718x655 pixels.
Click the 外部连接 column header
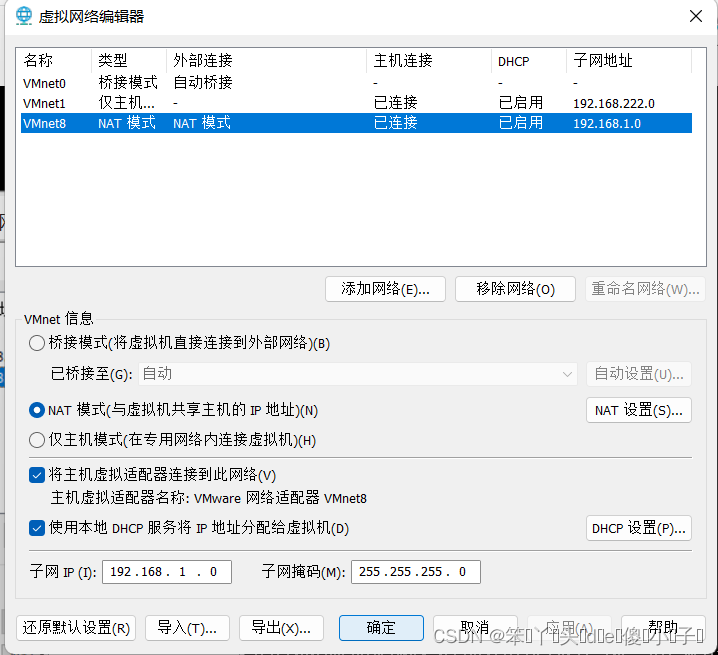click(x=267, y=60)
